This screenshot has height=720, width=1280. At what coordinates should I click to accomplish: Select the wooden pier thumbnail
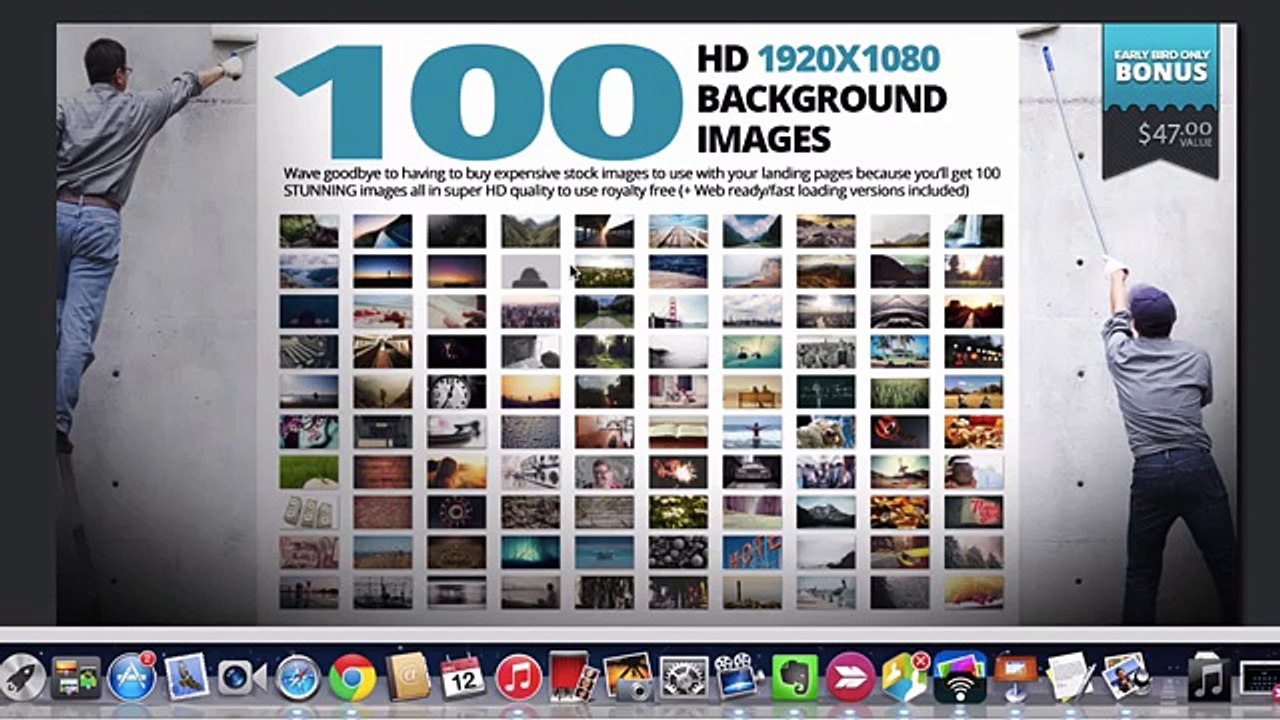tap(678, 231)
